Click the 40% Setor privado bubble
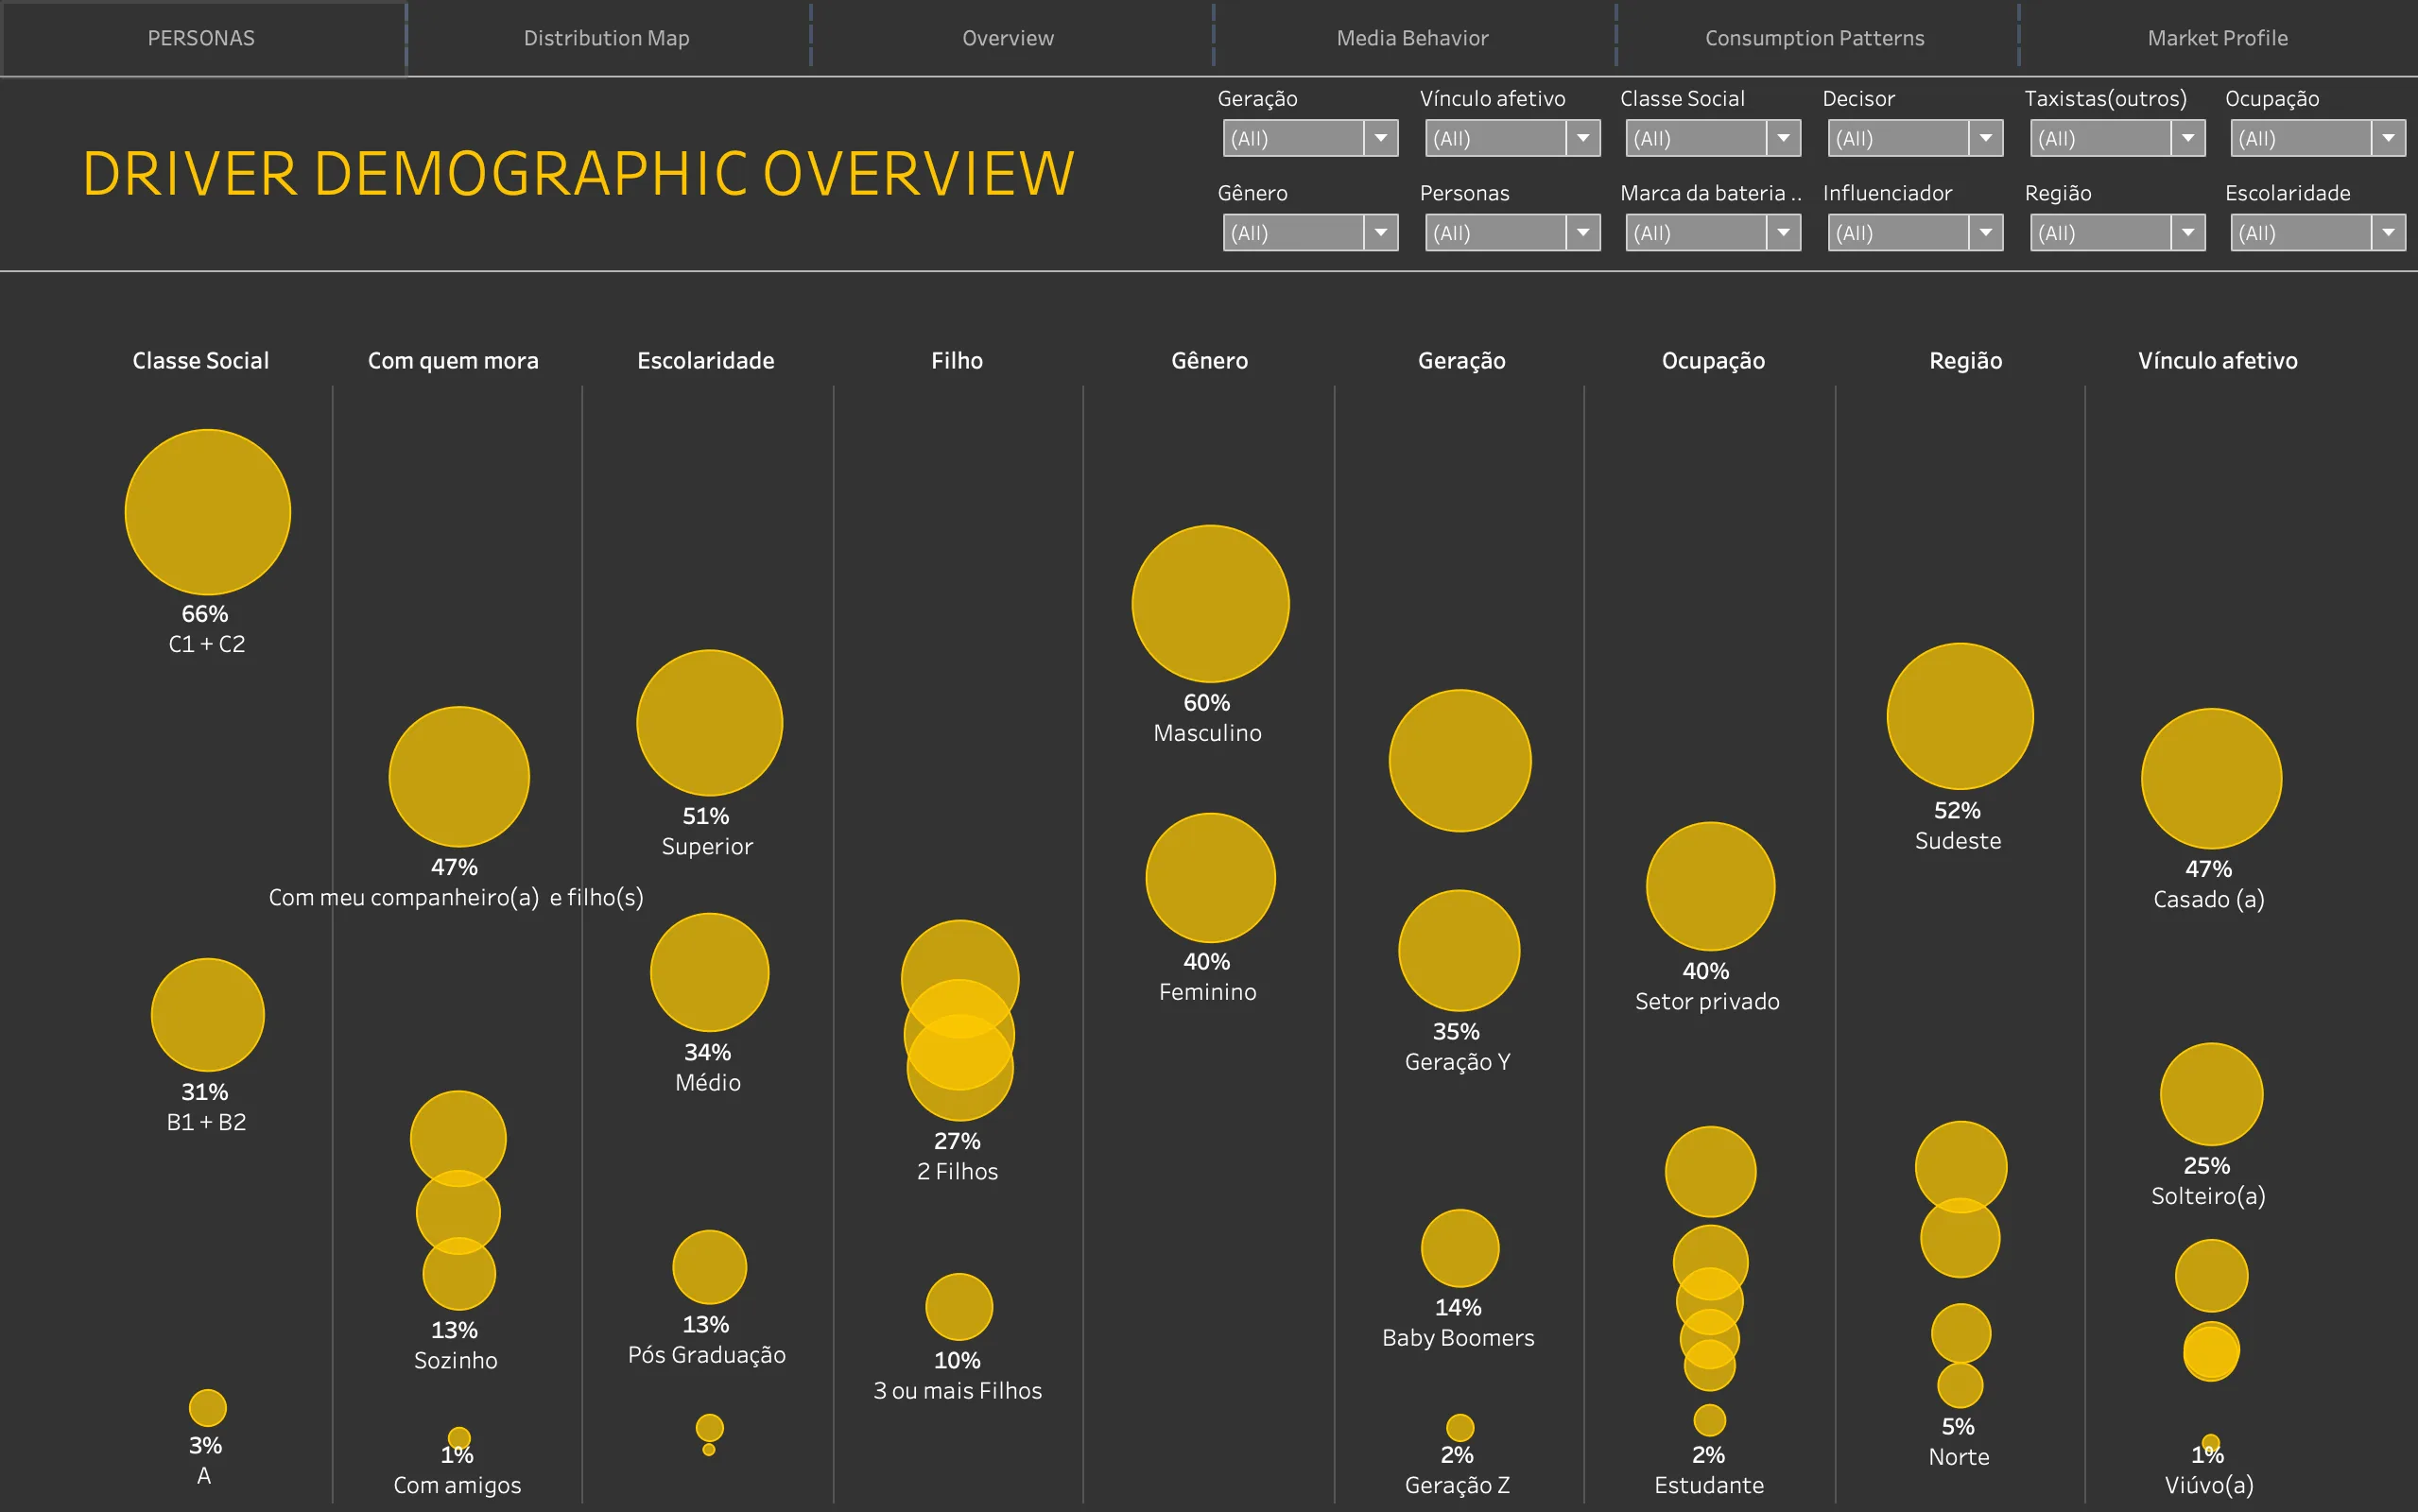 pyautogui.click(x=1710, y=886)
